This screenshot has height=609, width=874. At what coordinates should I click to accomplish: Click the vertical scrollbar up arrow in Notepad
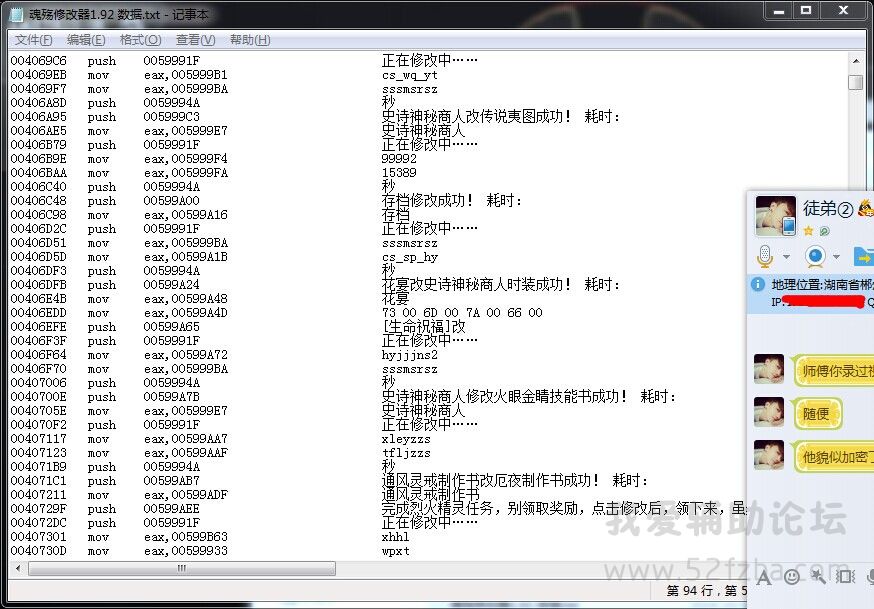coord(856,61)
